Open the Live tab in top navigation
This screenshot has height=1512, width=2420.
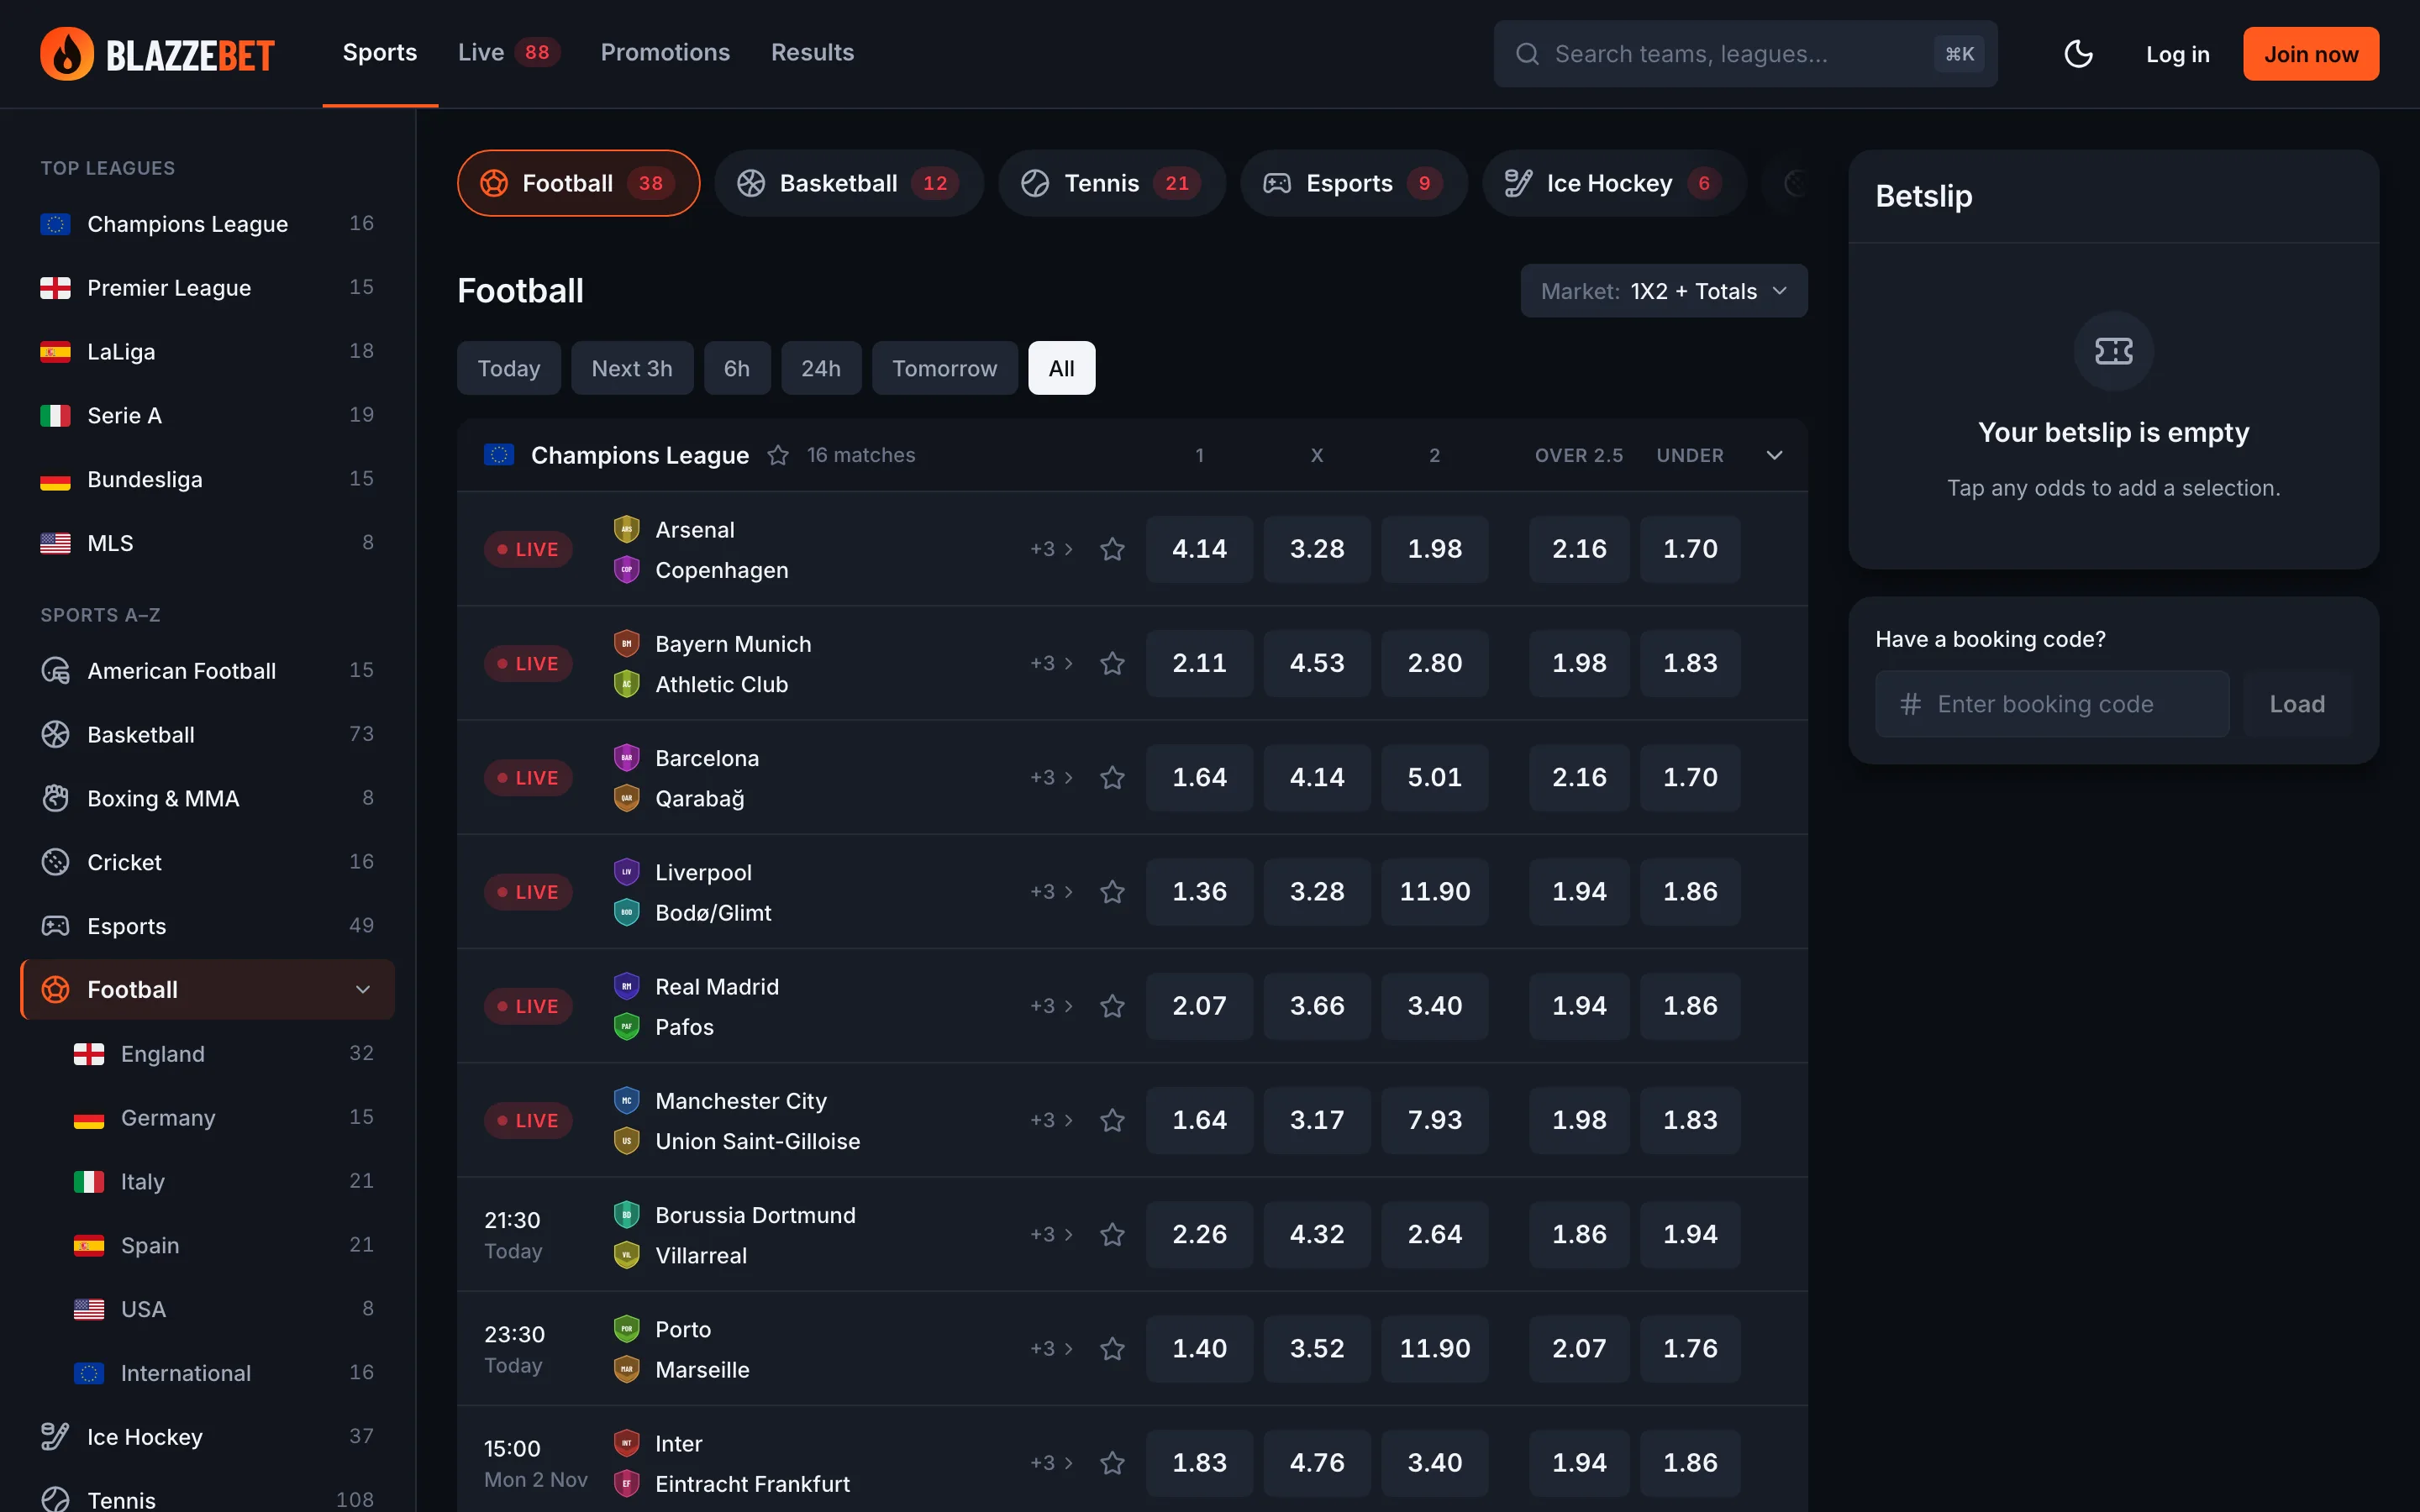click(508, 53)
